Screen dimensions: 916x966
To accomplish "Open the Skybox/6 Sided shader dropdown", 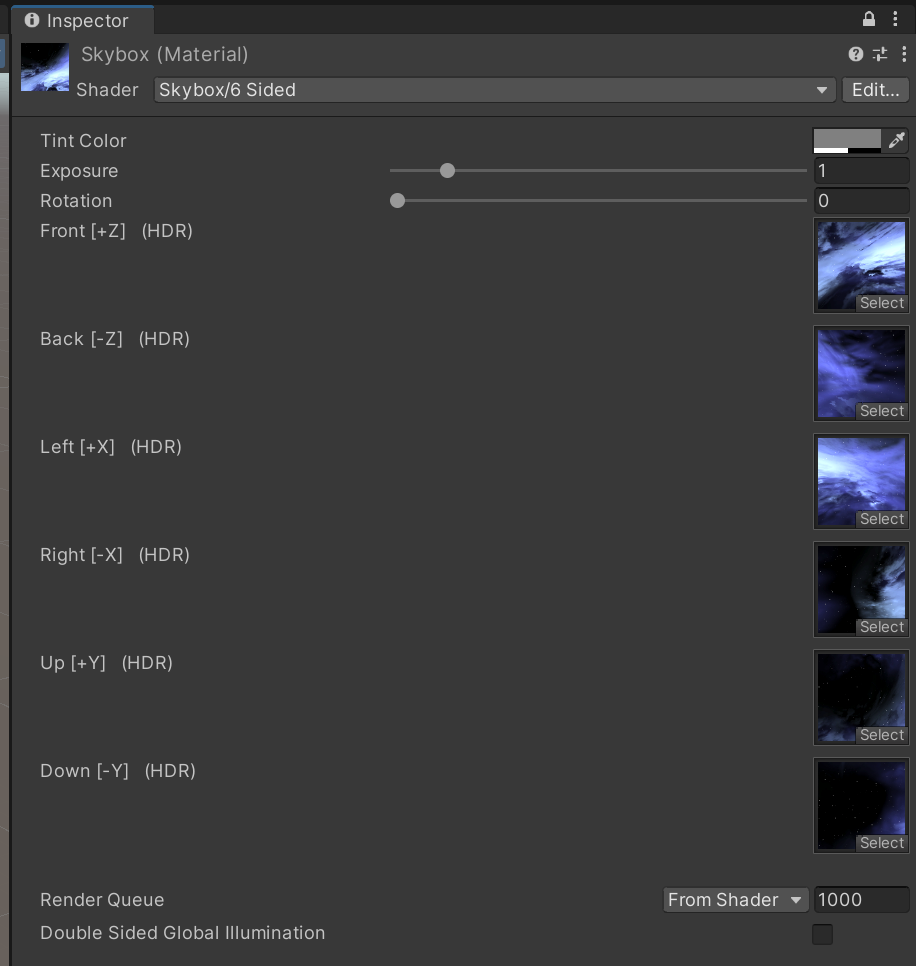I will tap(495, 90).
